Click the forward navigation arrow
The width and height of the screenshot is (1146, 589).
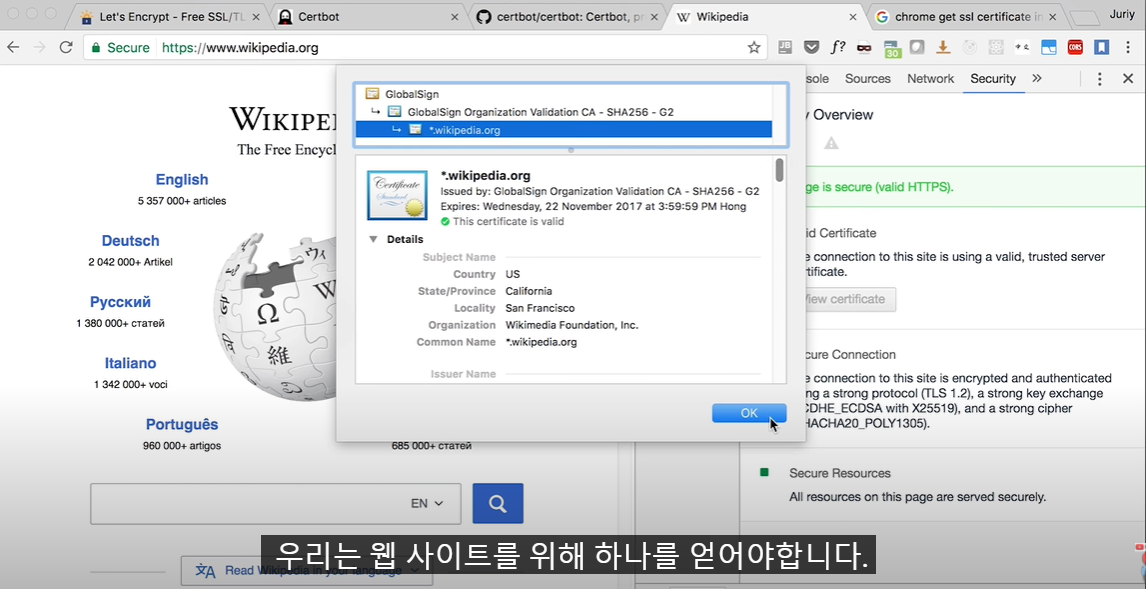(39, 48)
